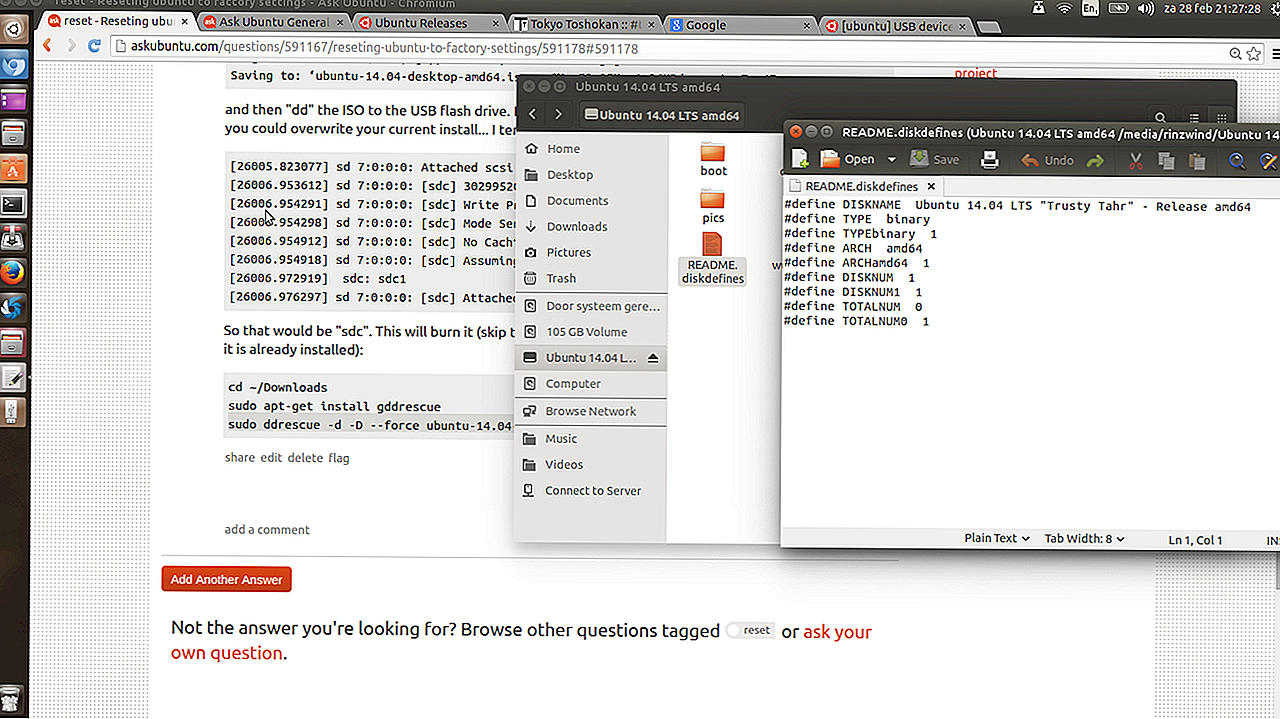
Task: Eject the Ubuntu 14.04 volume
Action: coord(653,358)
